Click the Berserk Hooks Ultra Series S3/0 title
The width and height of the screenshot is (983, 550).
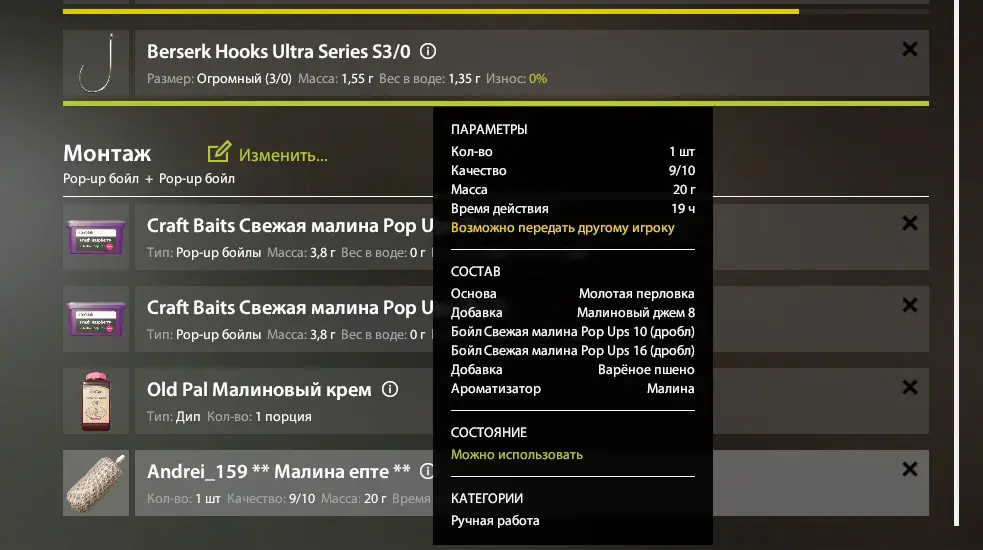(278, 51)
